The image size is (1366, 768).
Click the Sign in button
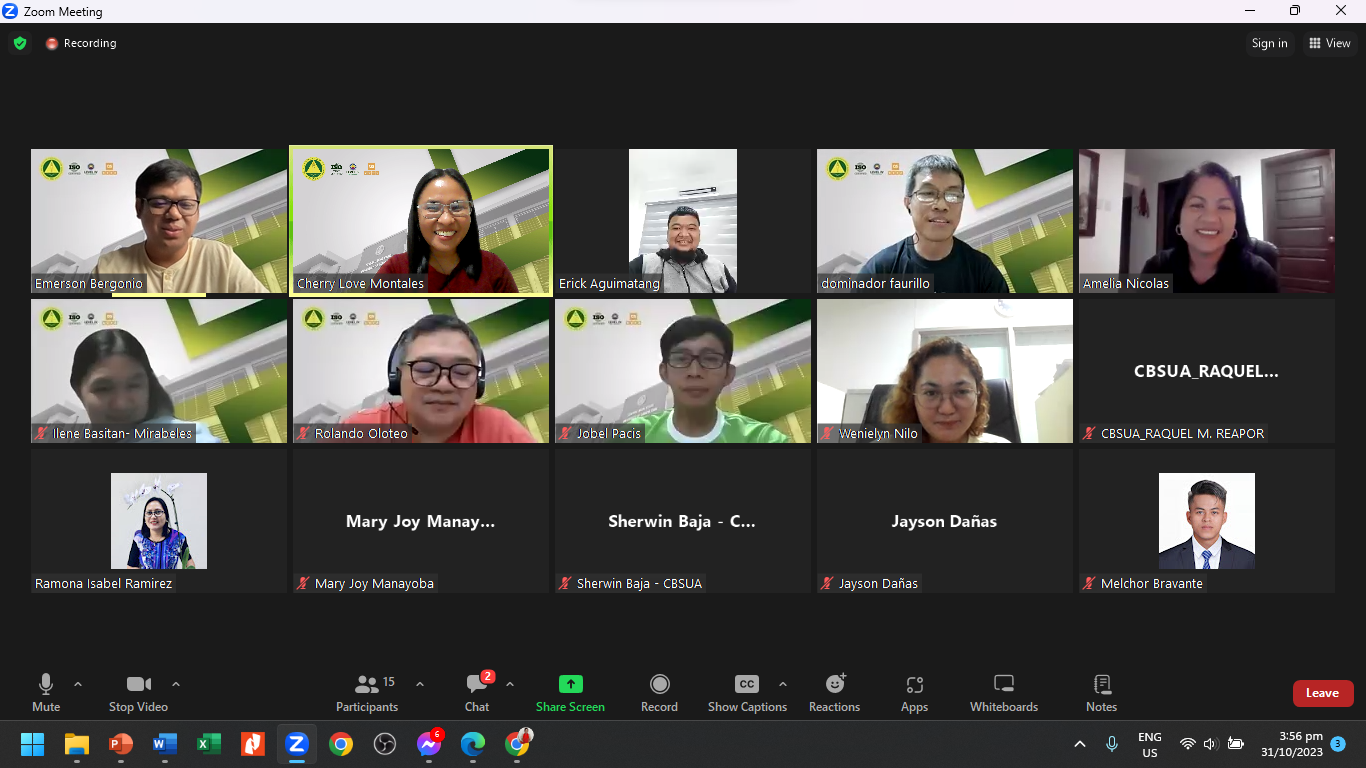pos(1269,43)
